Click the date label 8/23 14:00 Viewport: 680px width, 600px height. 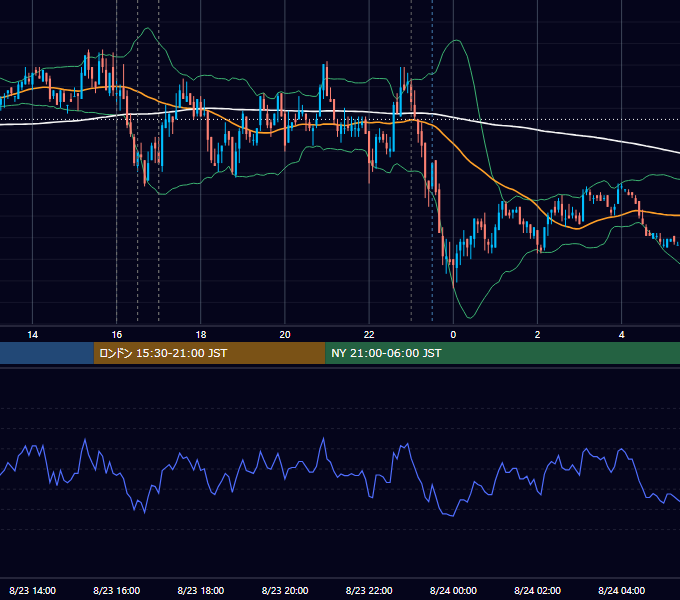(33, 590)
